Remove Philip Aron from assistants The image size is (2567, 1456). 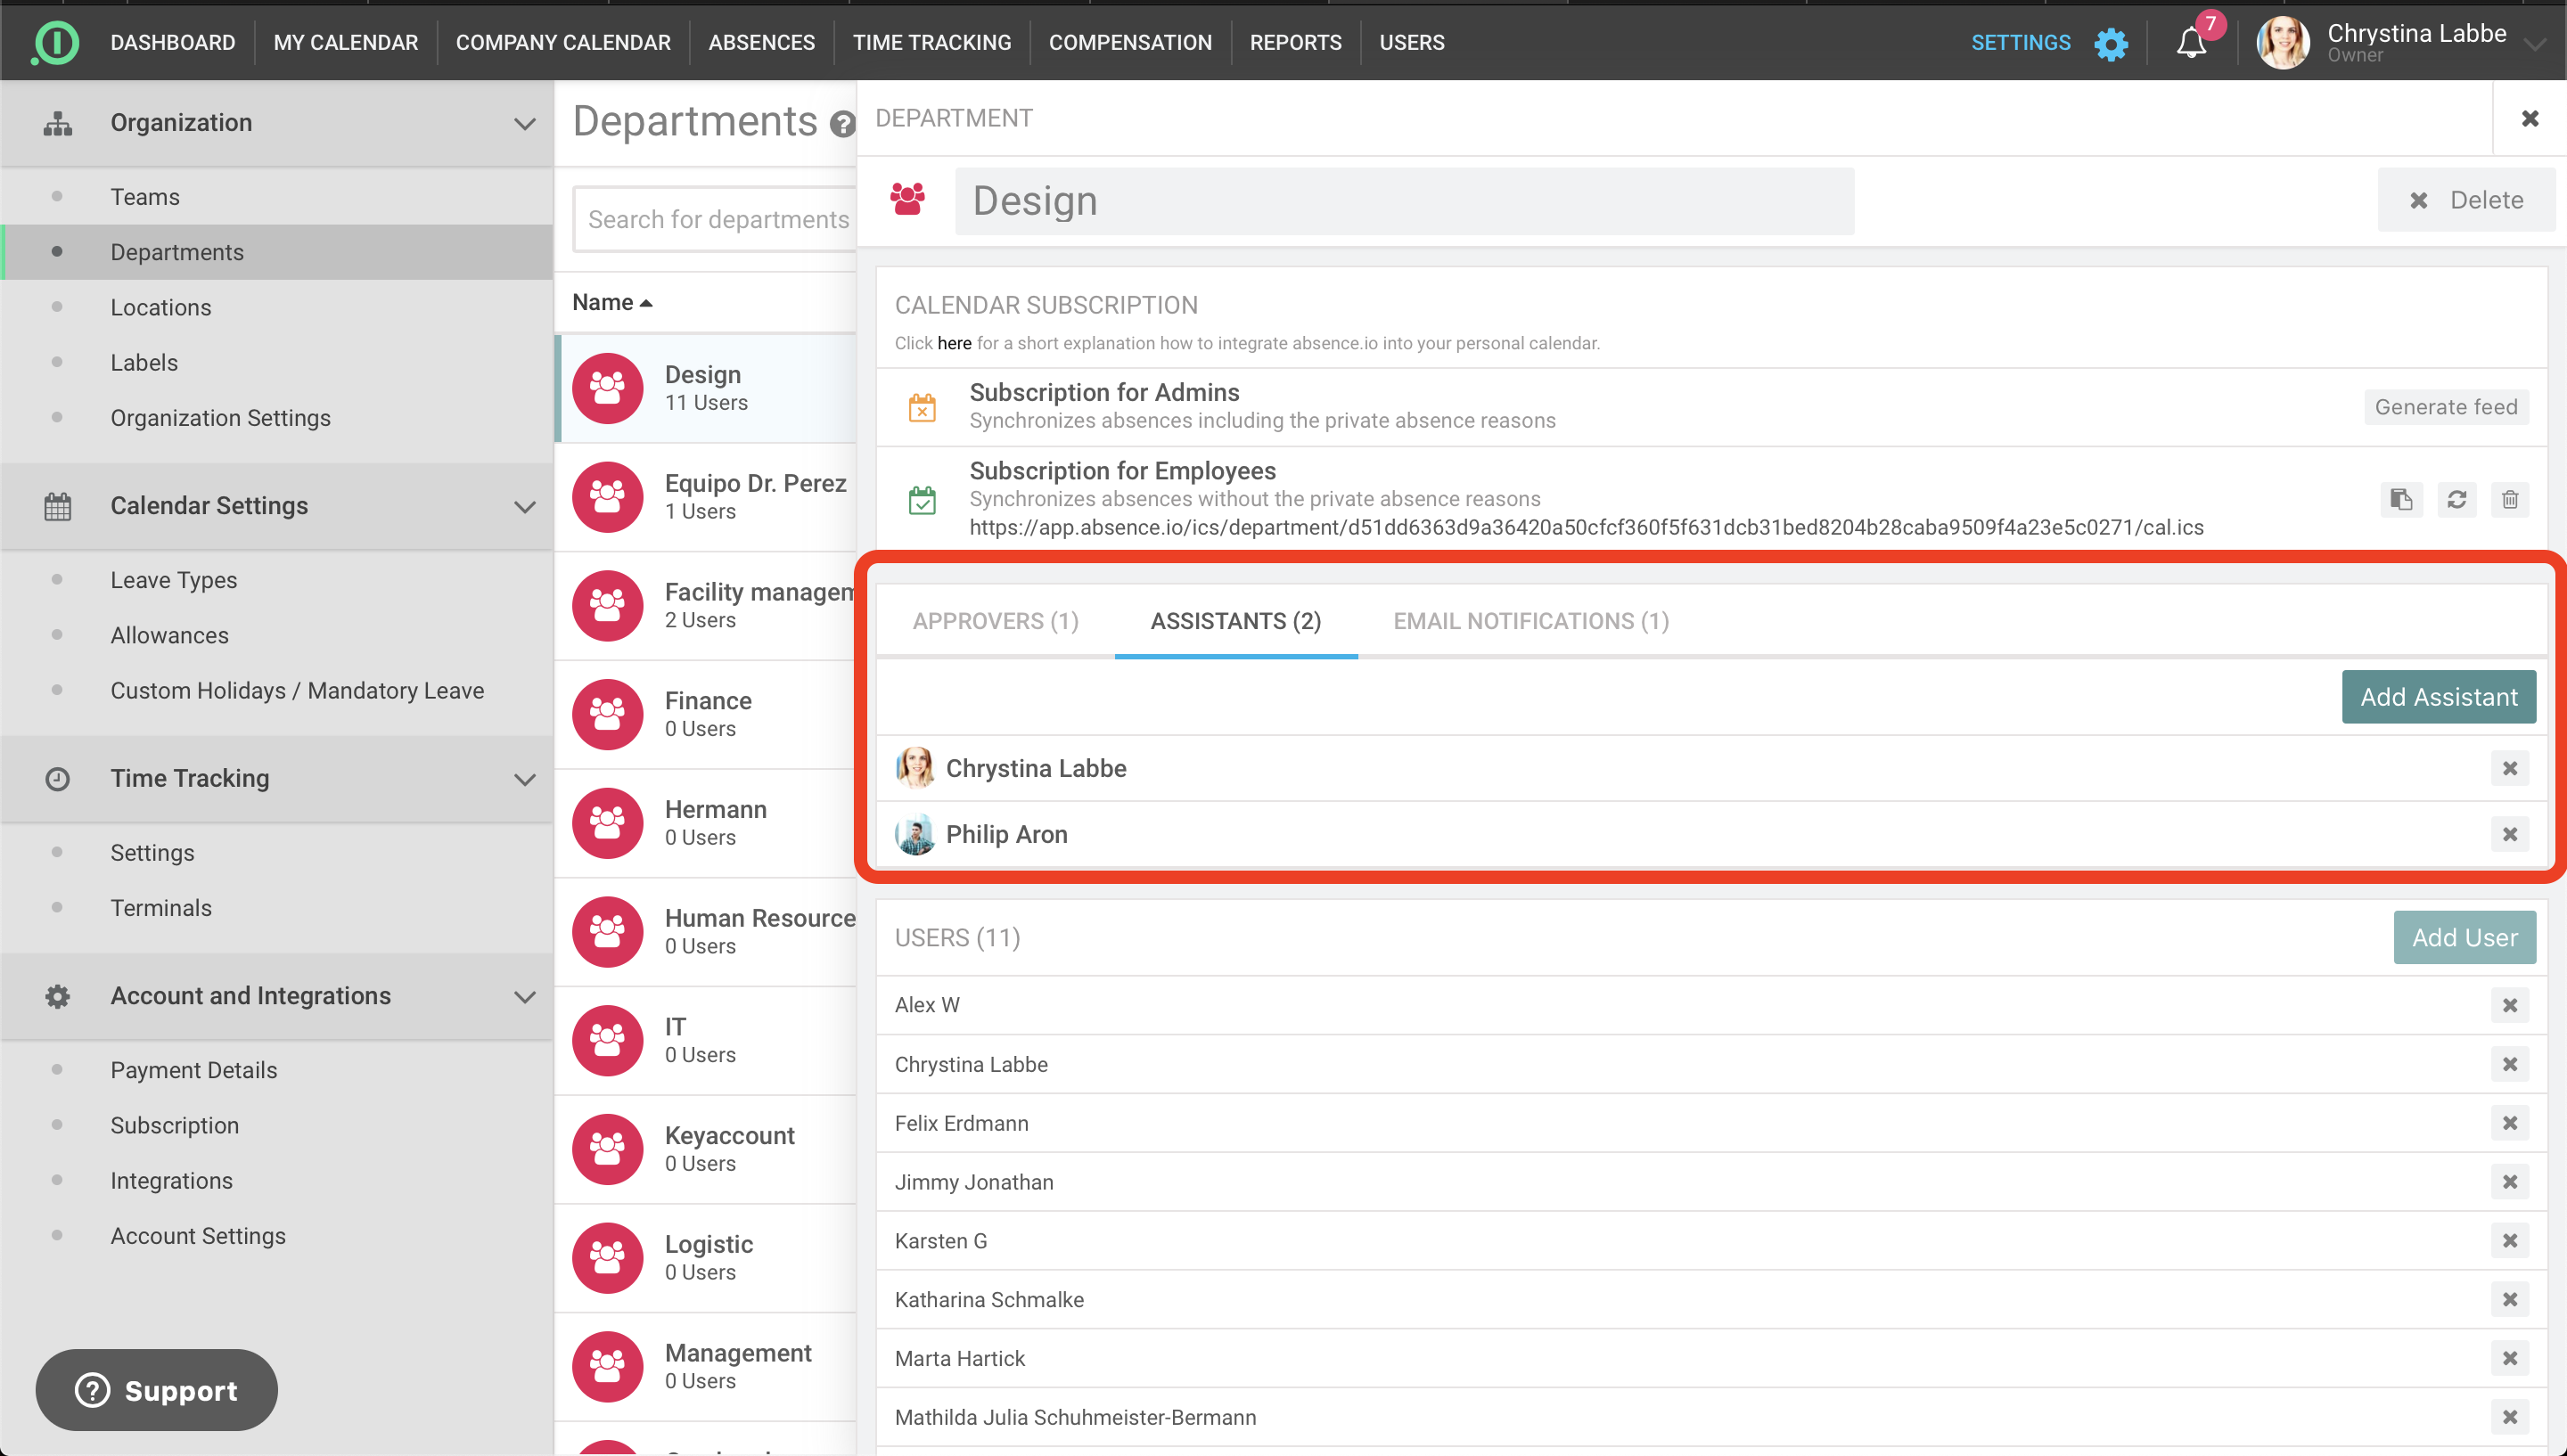[x=2509, y=834]
